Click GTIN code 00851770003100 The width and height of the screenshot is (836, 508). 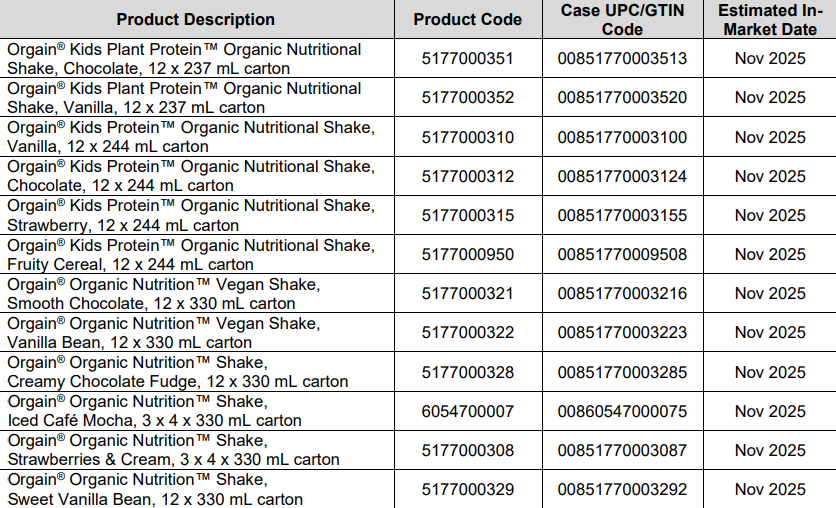[x=622, y=137]
